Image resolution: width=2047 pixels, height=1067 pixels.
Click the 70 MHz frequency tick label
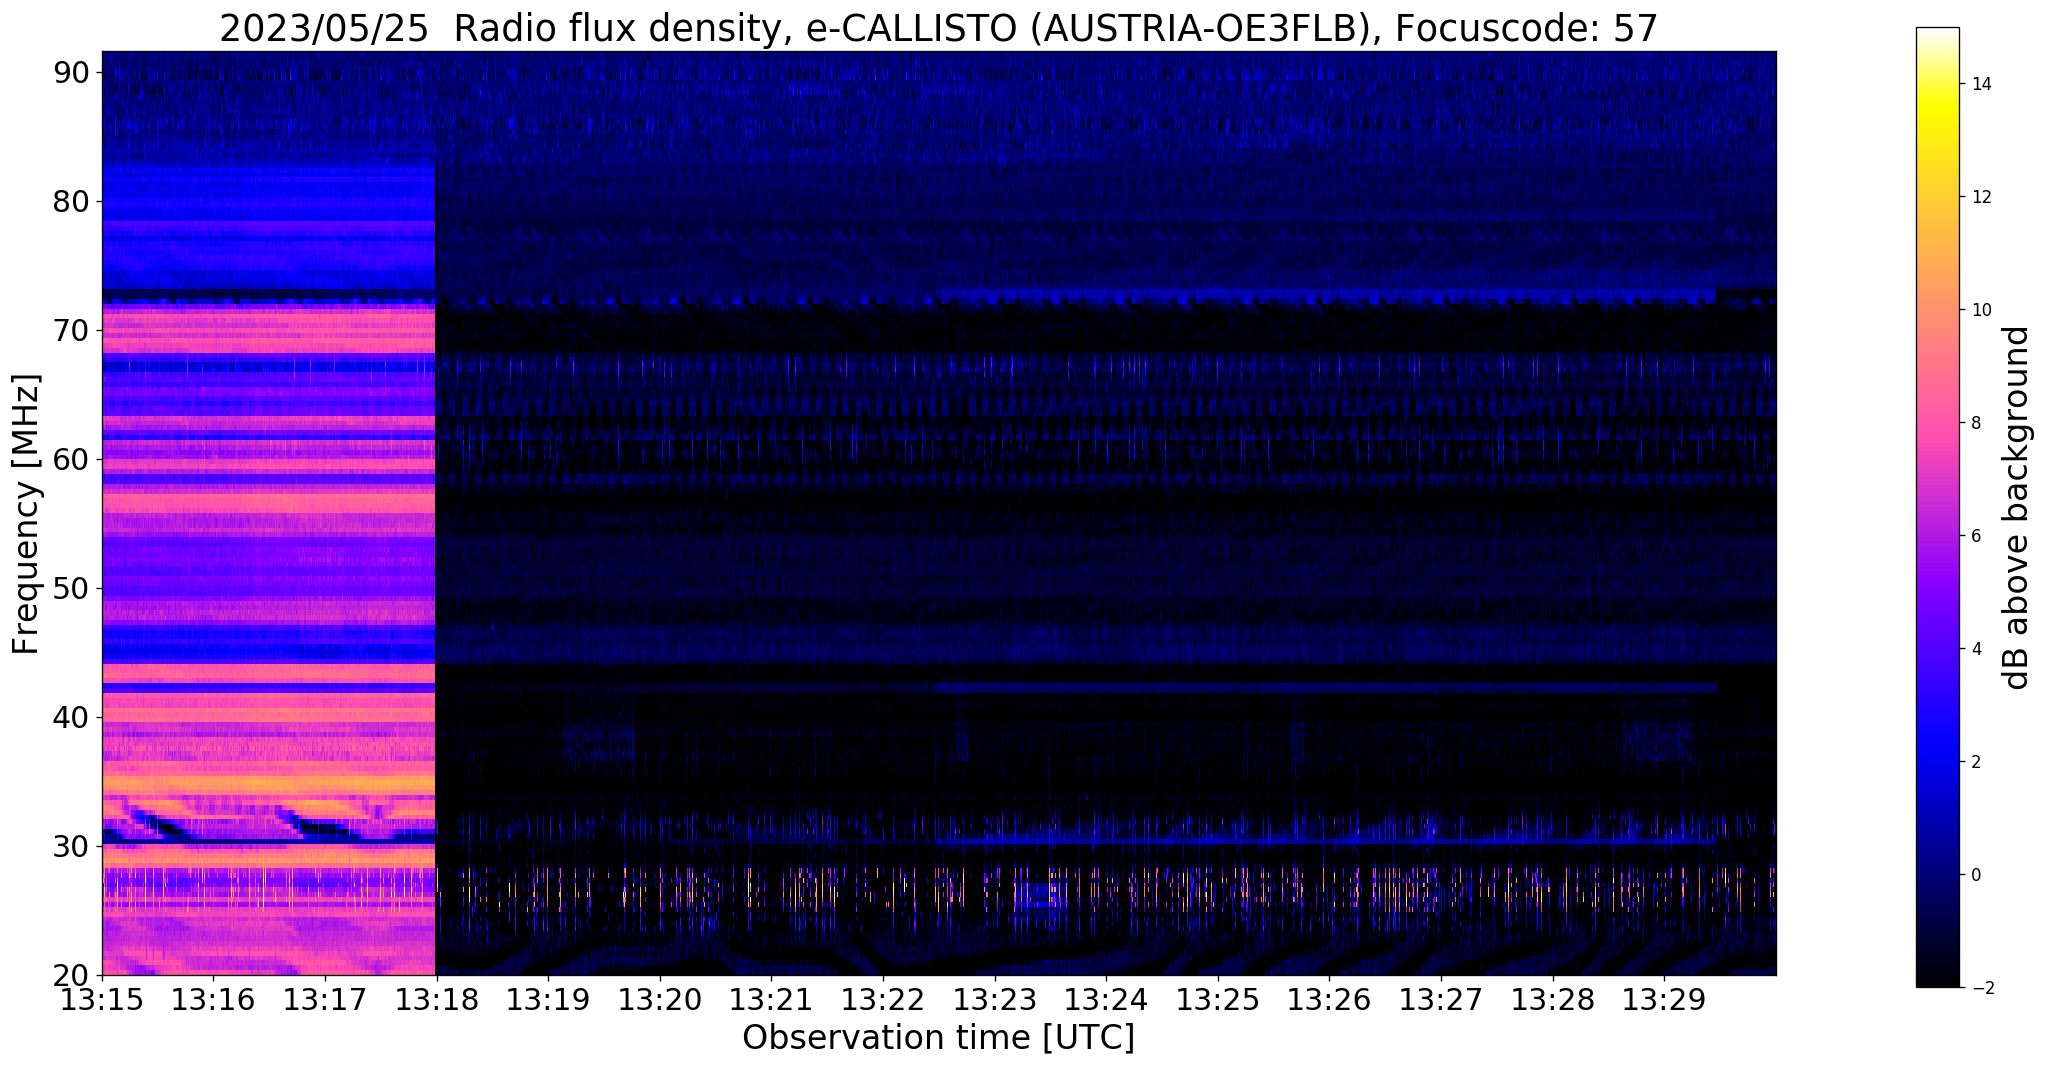click(x=71, y=330)
